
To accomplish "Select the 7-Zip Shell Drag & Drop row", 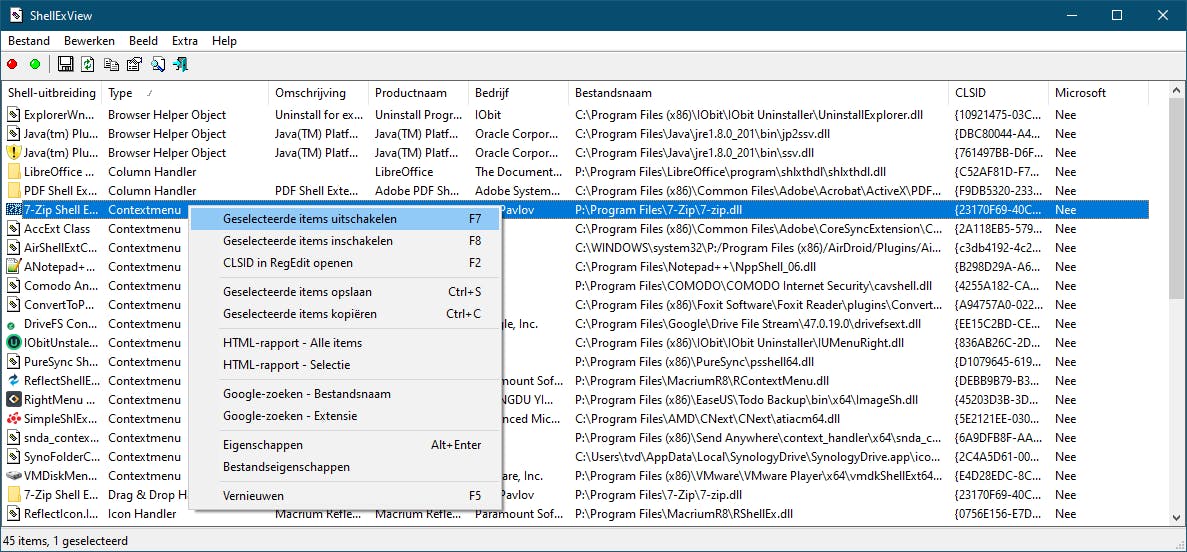I will [x=577, y=494].
